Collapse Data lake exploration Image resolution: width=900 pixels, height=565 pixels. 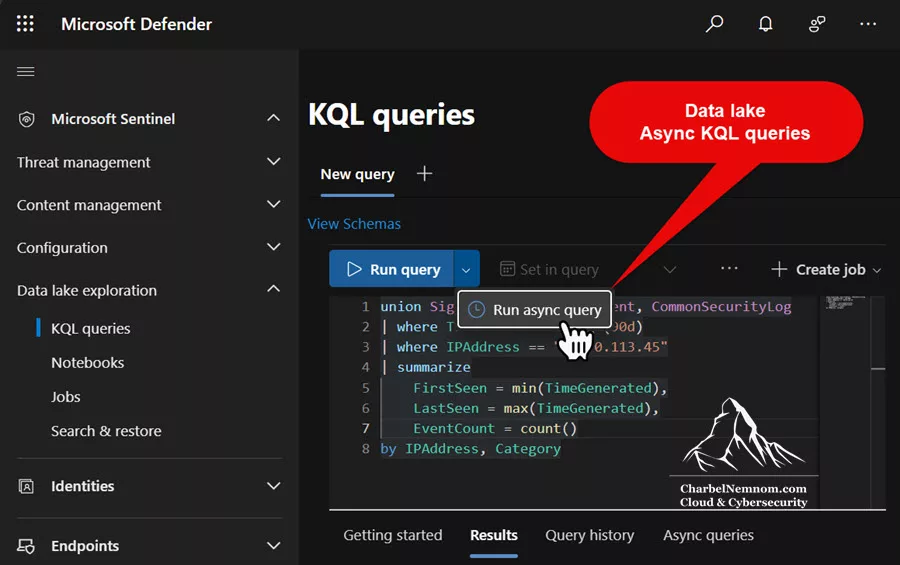coord(274,289)
